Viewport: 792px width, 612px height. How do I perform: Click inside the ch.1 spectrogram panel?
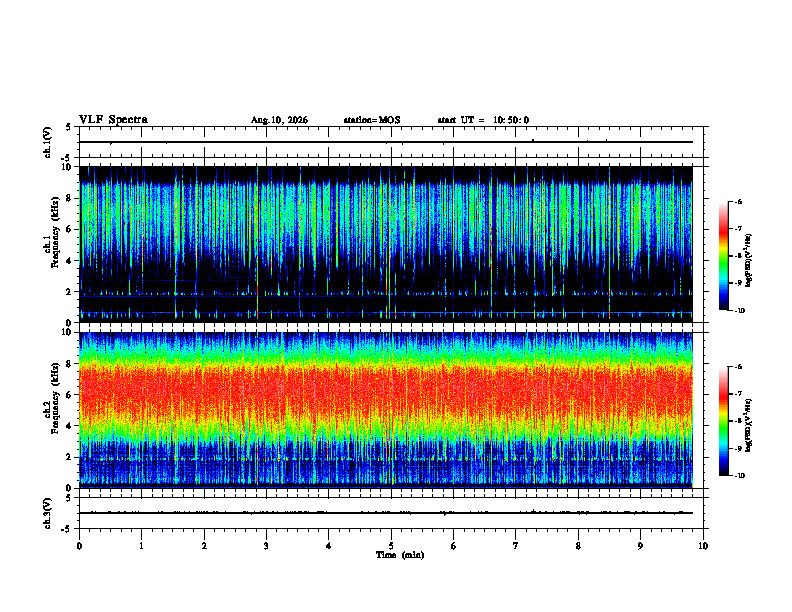coord(386,244)
